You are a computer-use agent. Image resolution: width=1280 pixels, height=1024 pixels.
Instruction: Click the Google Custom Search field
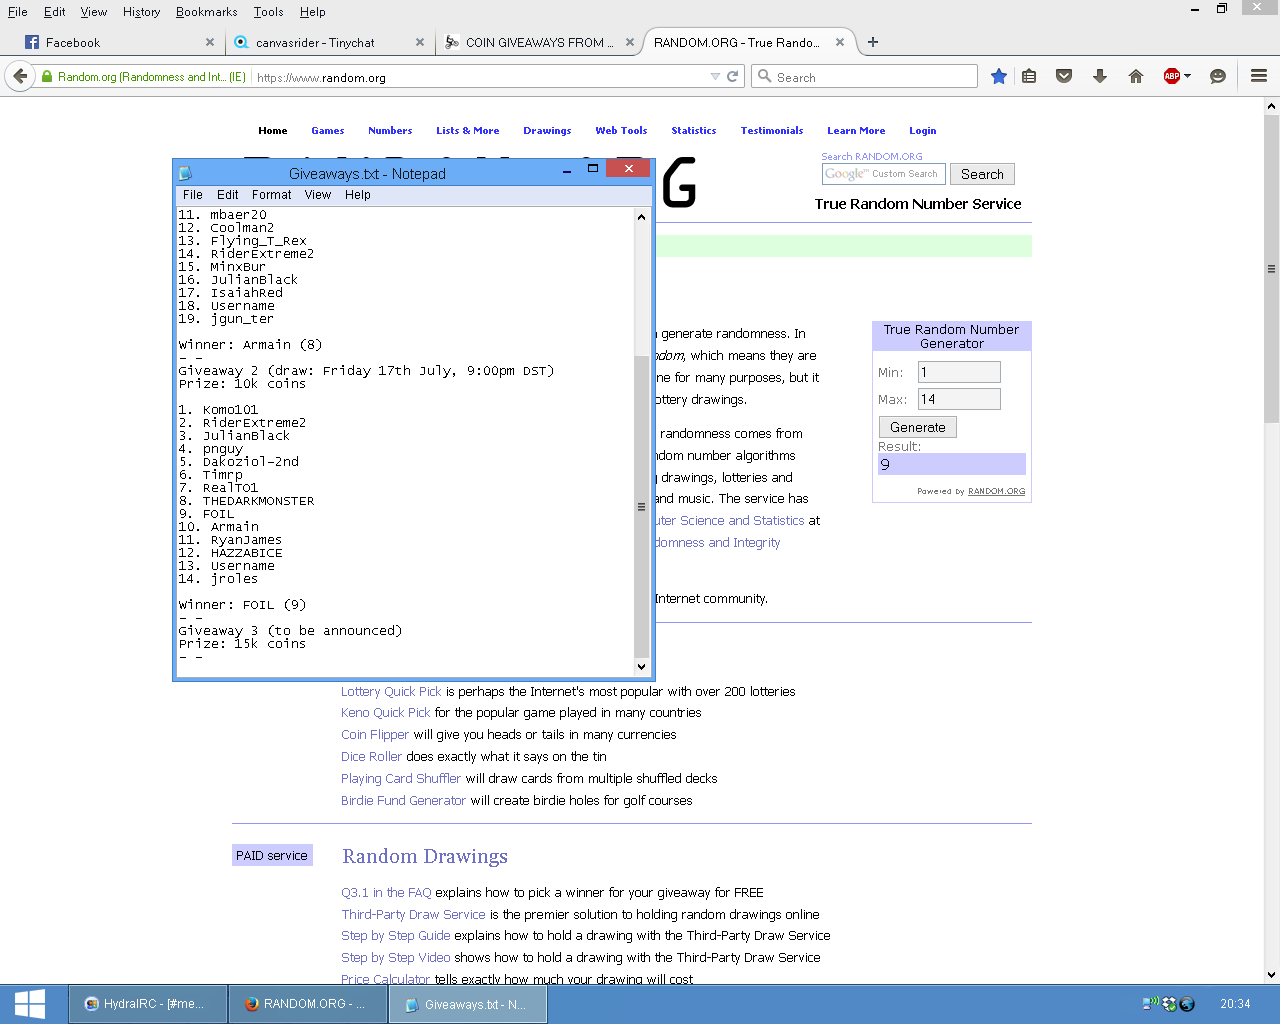[x=884, y=174]
